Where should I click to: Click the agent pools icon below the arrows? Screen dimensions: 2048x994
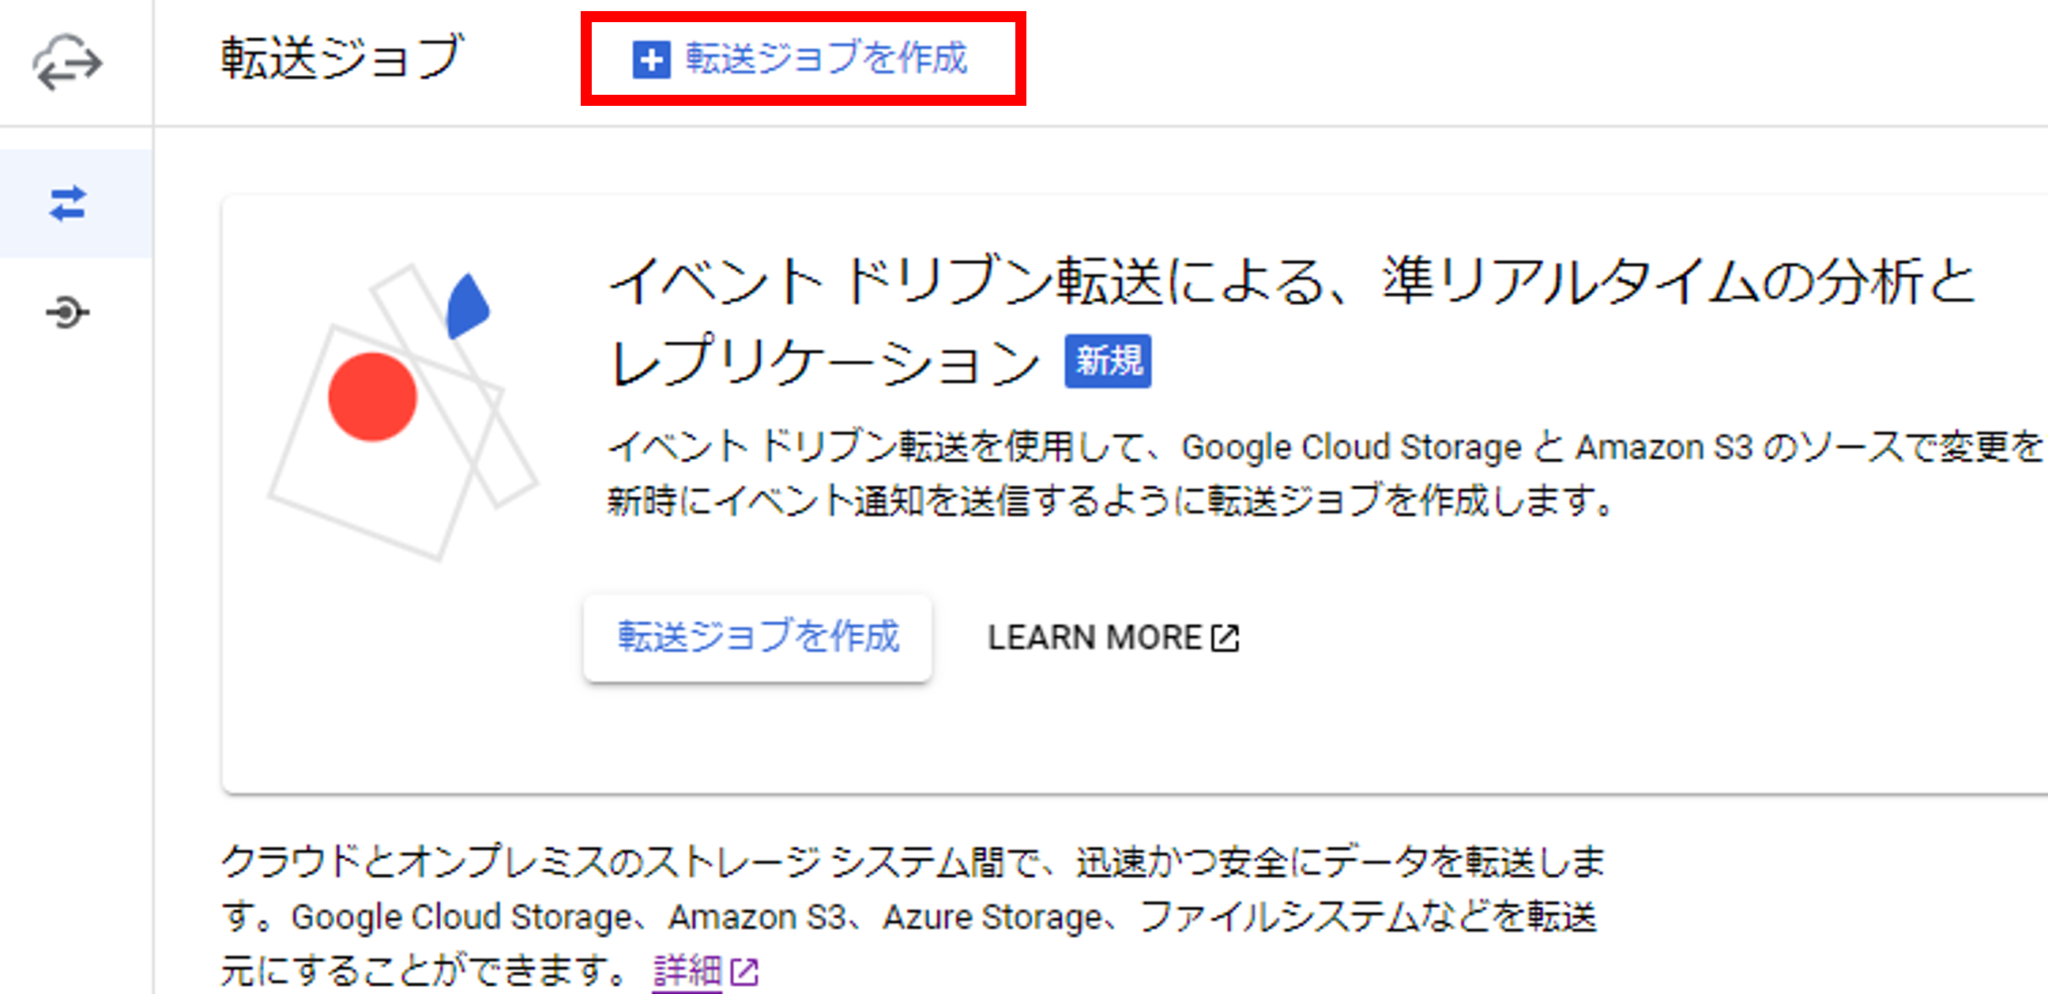[68, 311]
